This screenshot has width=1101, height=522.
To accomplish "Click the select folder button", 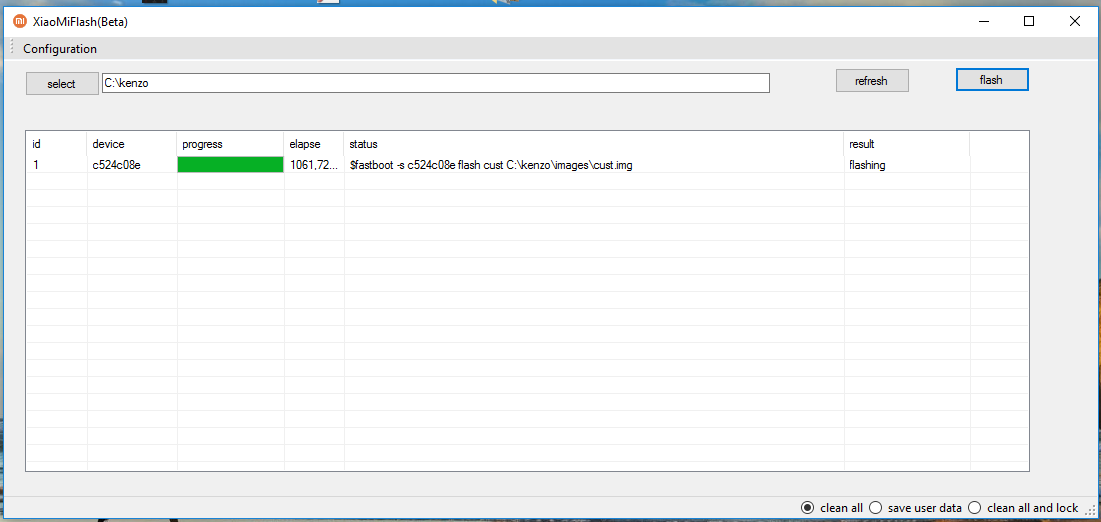I will [62, 84].
